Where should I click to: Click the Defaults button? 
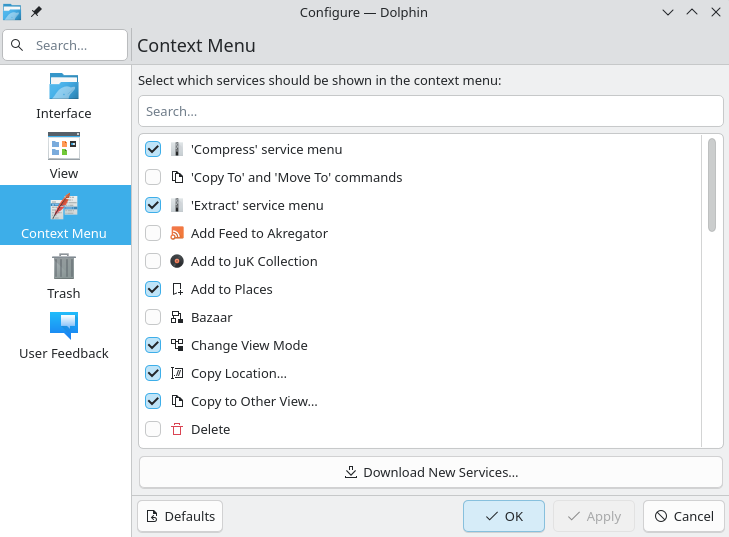(180, 516)
